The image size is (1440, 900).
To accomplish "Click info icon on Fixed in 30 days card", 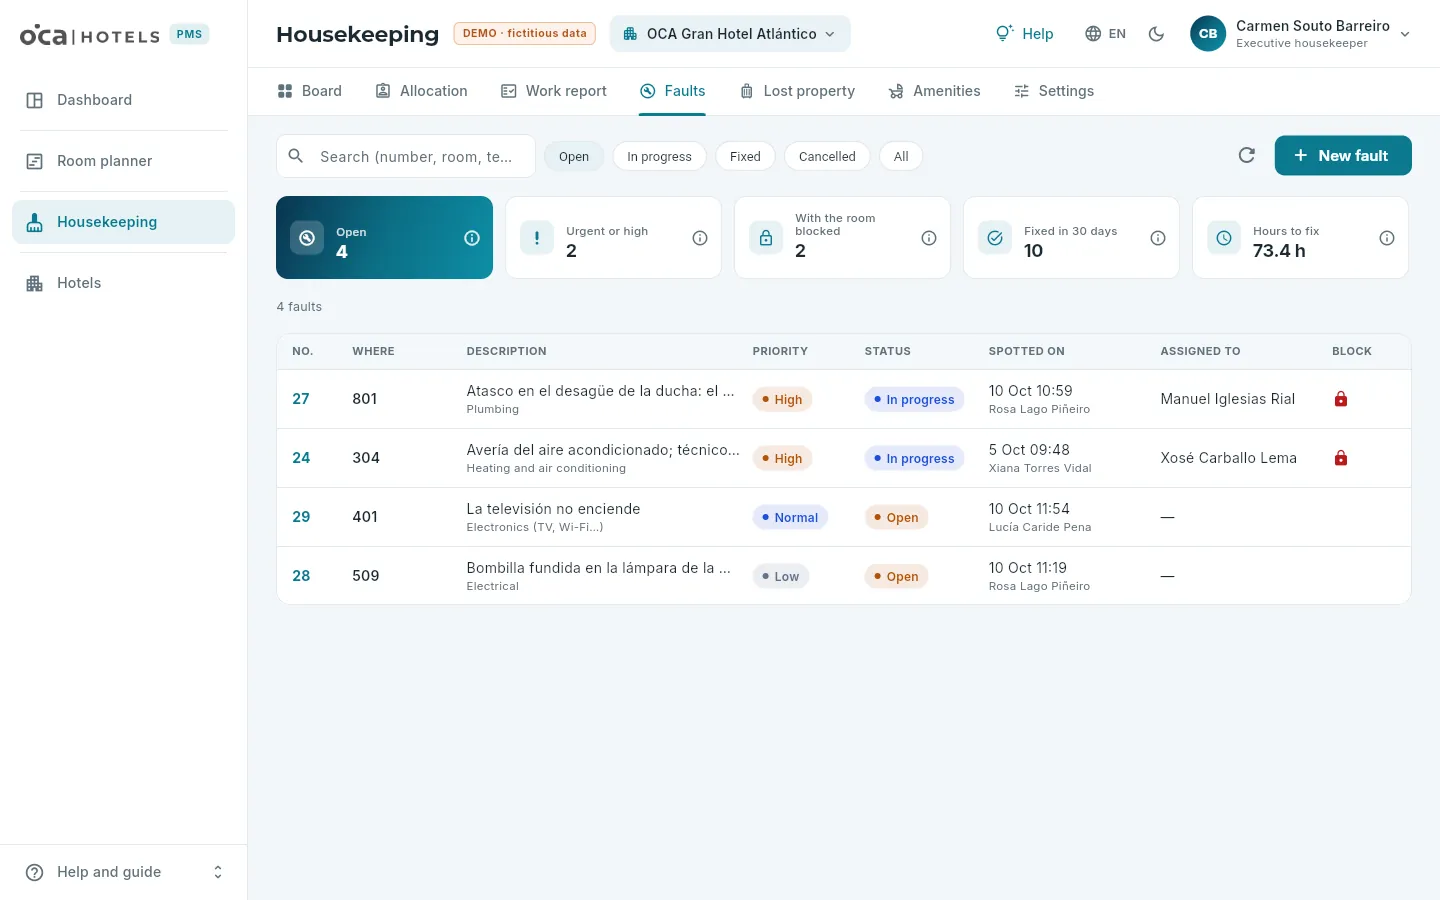I will tap(1158, 238).
